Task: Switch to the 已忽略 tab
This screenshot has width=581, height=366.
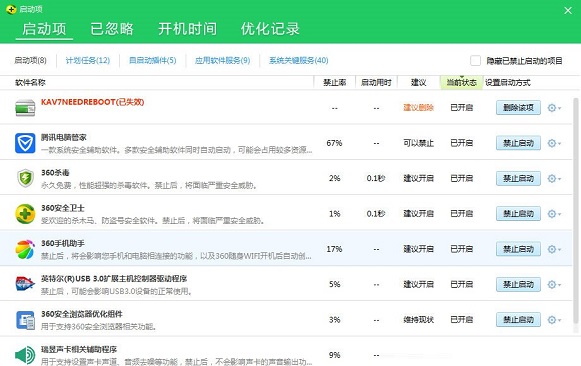Action: [x=112, y=29]
